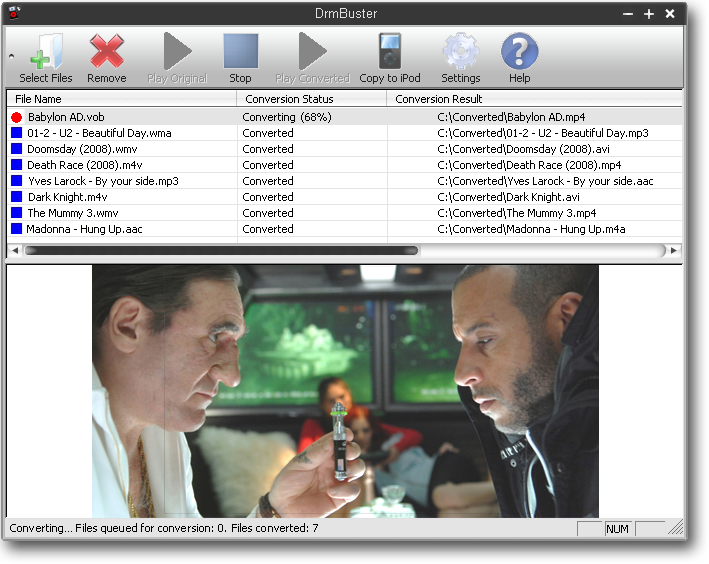Select Yves Larock - By your side.mp3
The height and width of the screenshot is (564, 709).
coord(103,181)
